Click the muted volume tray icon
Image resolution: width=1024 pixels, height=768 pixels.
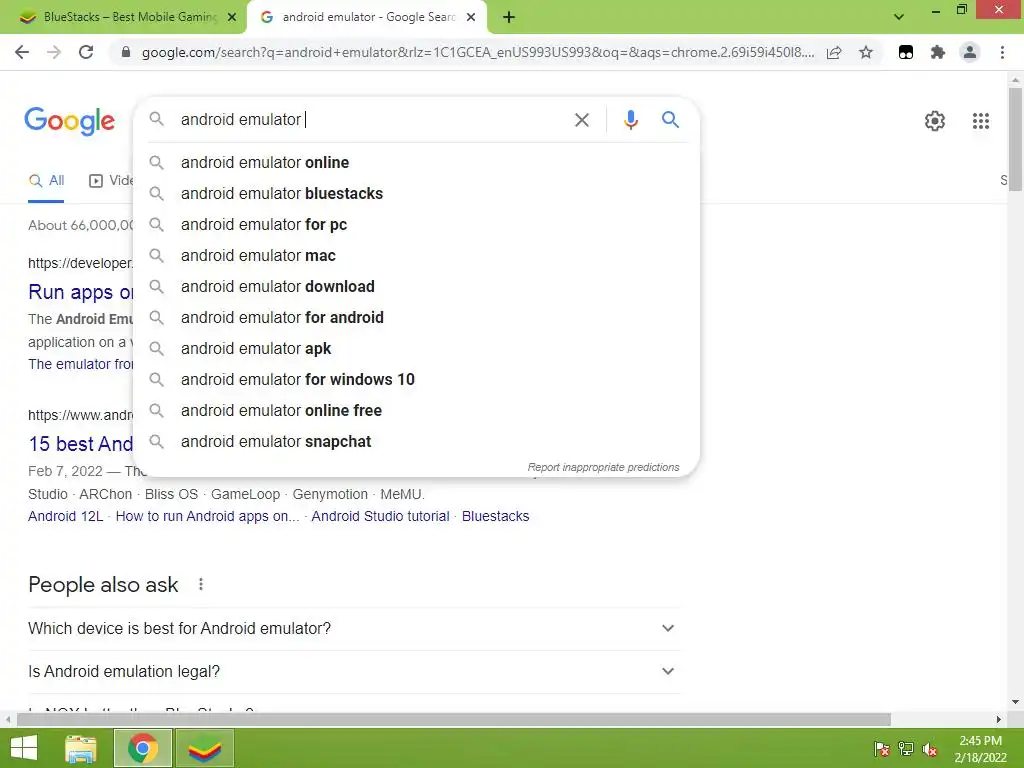tap(930, 750)
